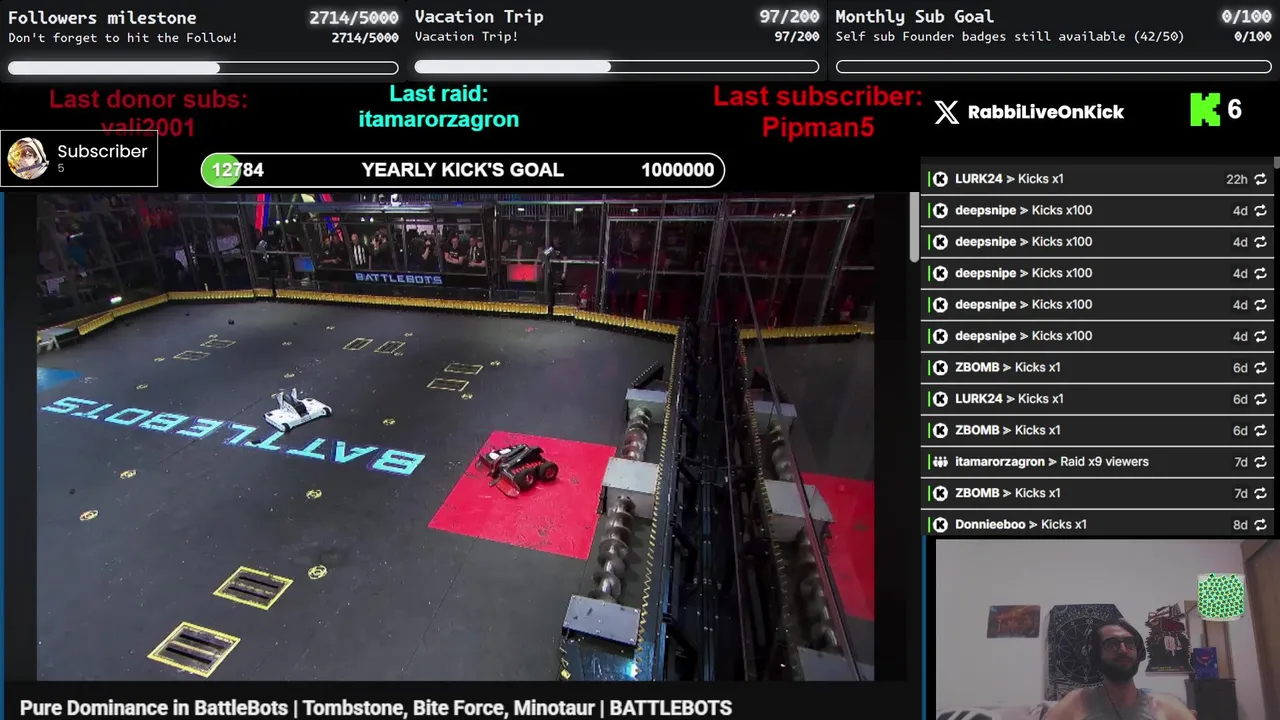
Task: Click last subscriber name 'Pipman5'
Action: coord(818,128)
